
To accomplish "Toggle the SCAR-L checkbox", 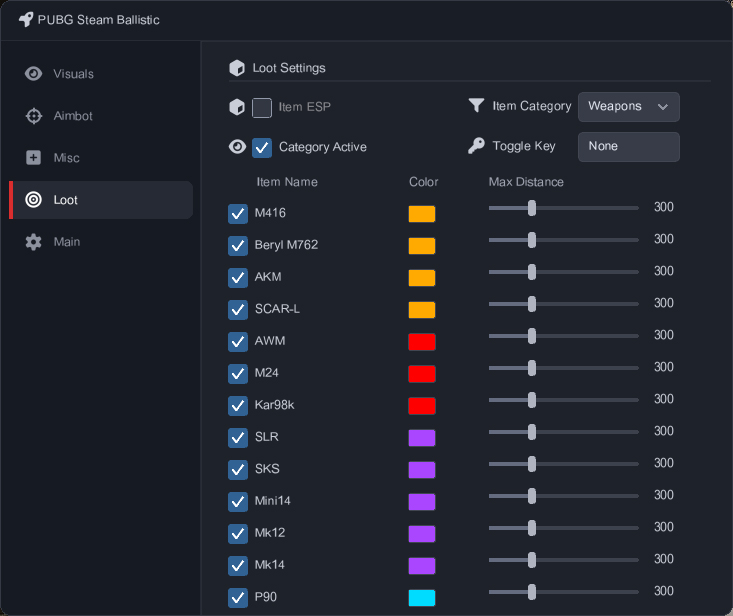I will [x=238, y=310].
